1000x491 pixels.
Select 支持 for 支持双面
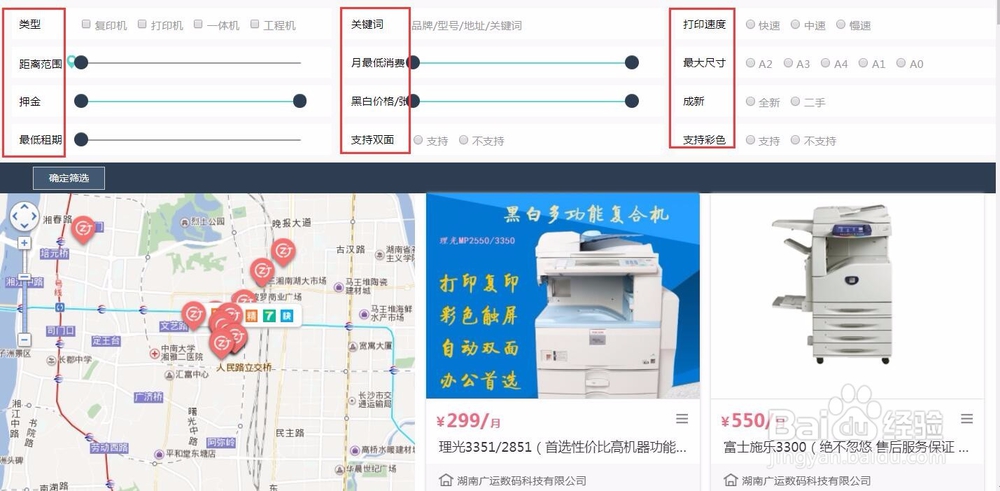tap(418, 140)
